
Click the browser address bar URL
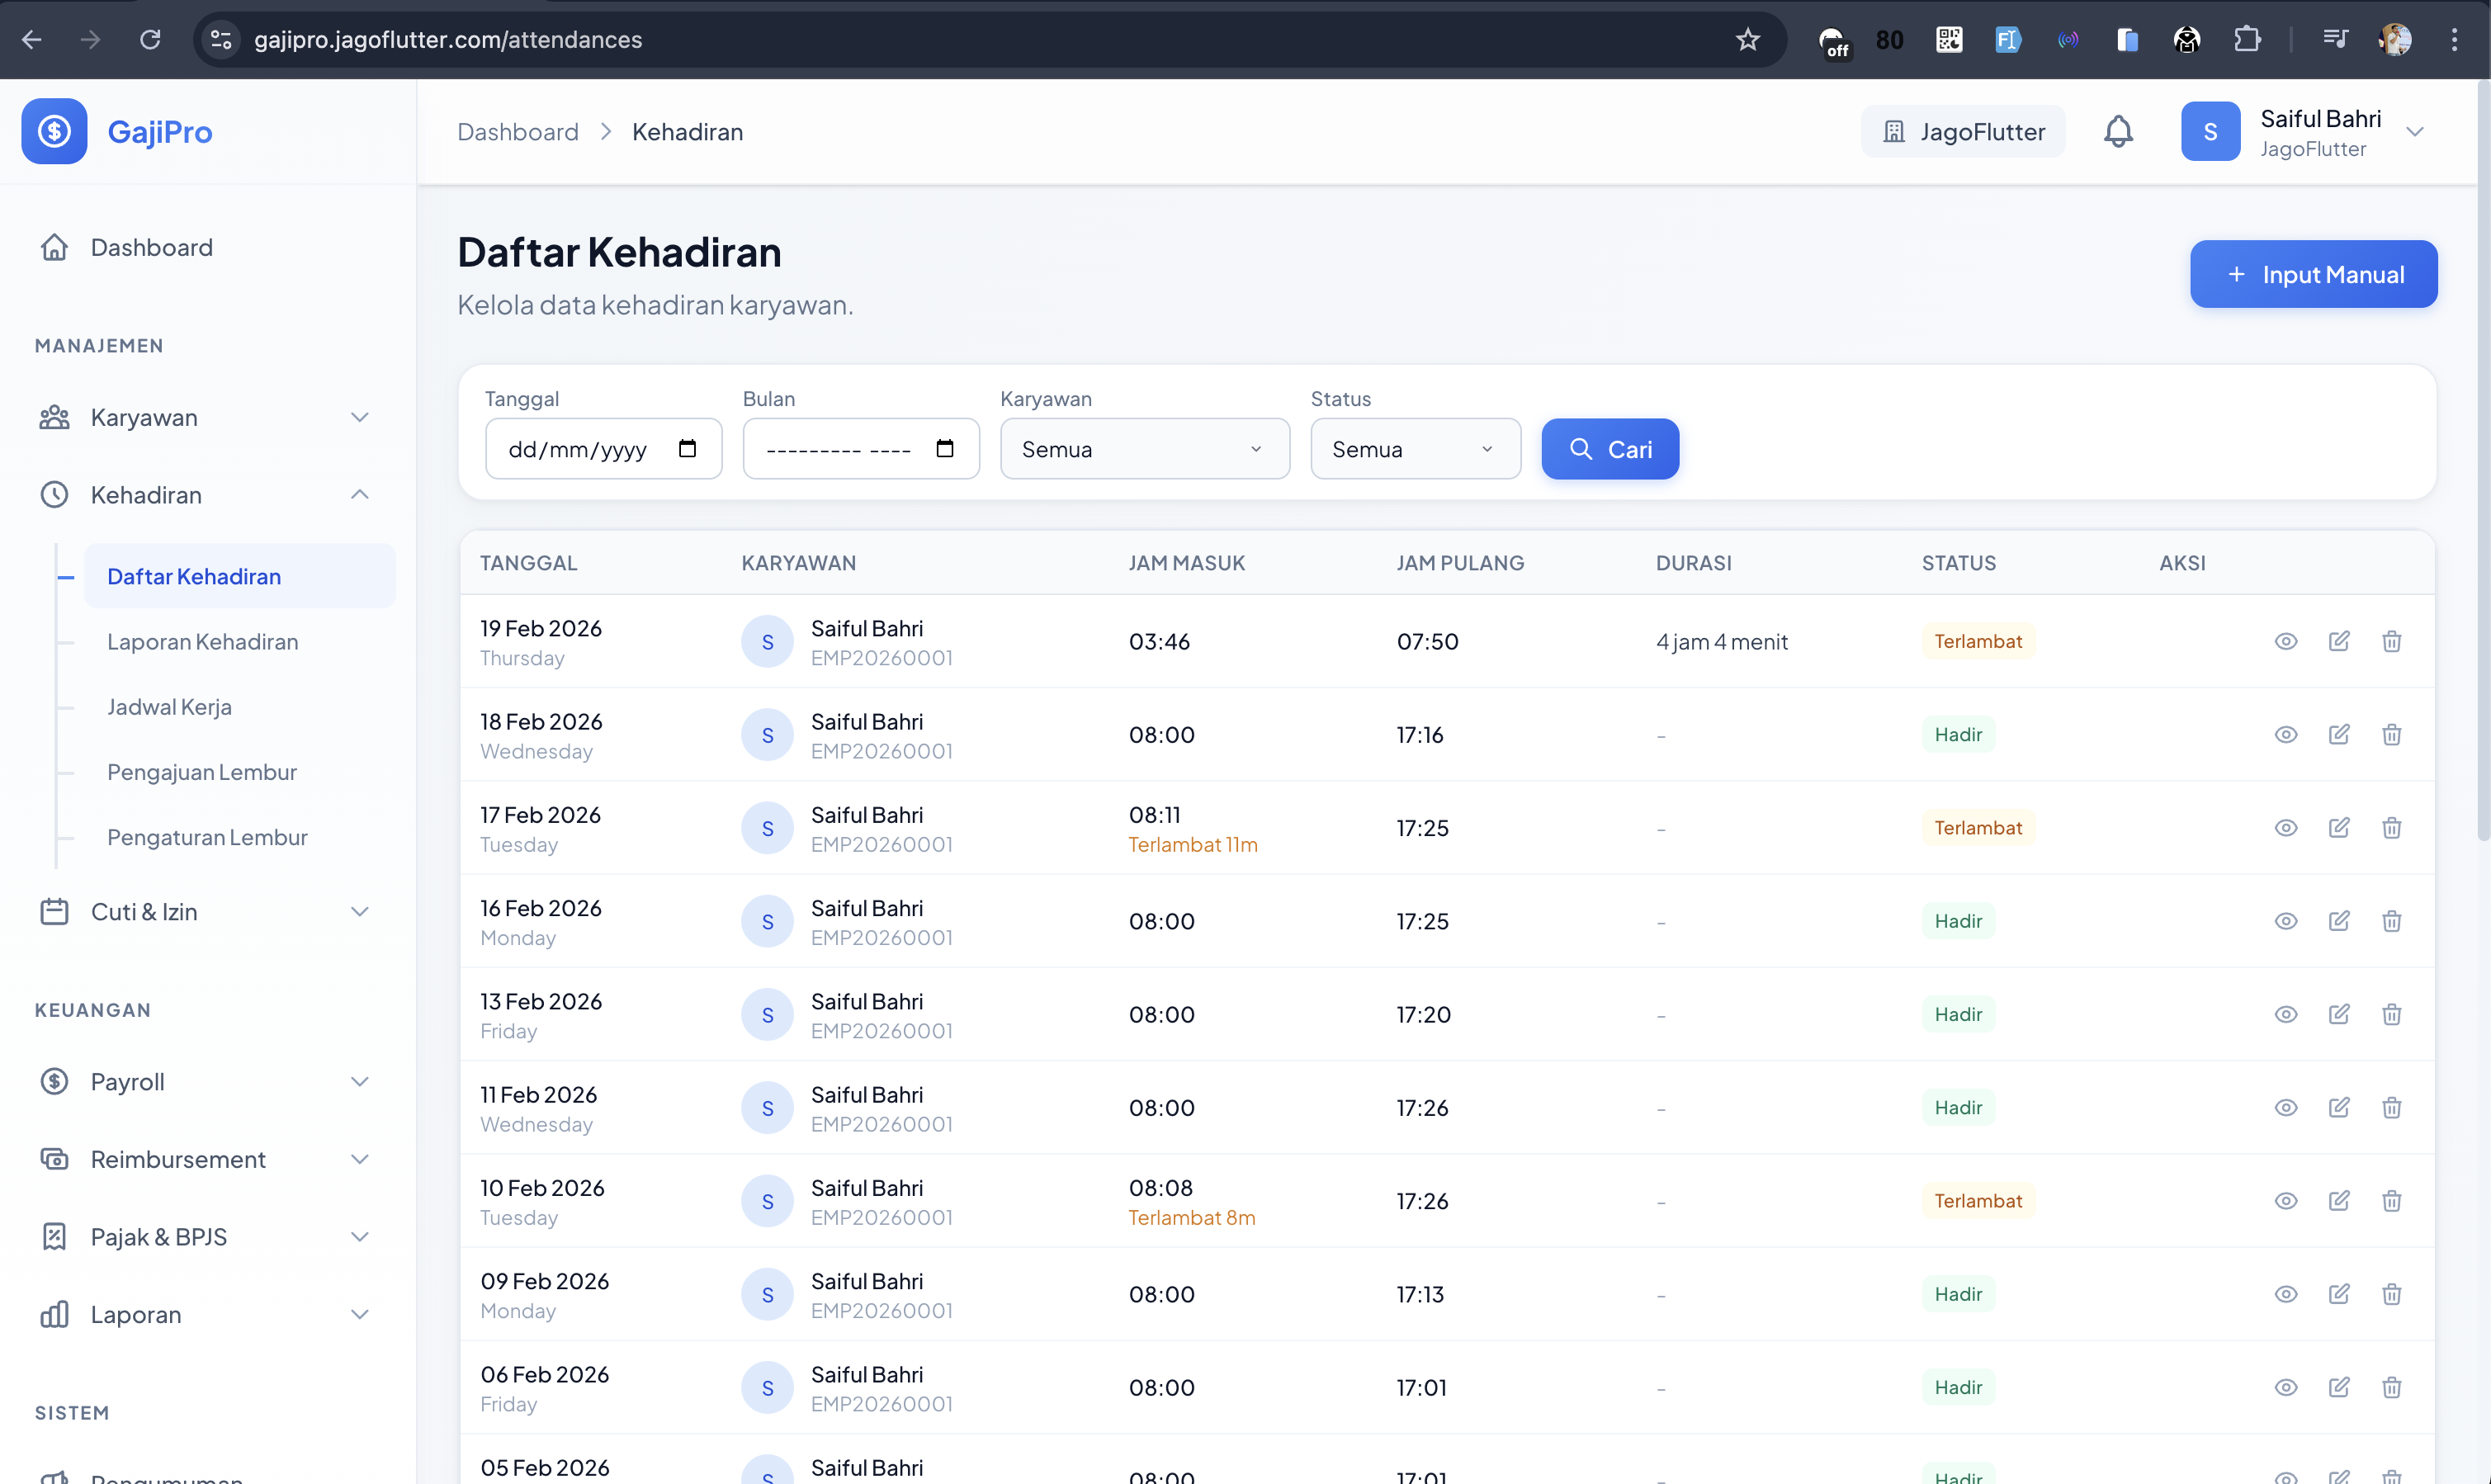pos(448,39)
